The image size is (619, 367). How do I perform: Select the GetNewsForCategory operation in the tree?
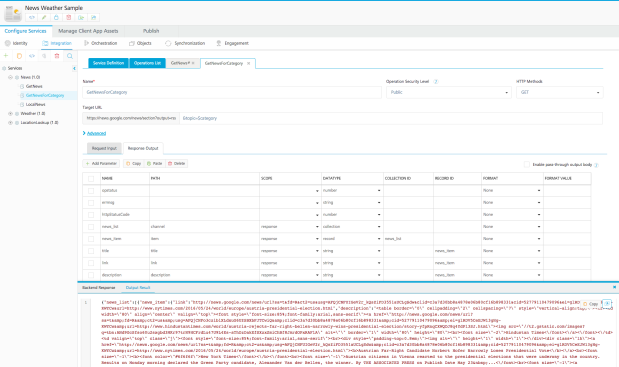(x=45, y=95)
